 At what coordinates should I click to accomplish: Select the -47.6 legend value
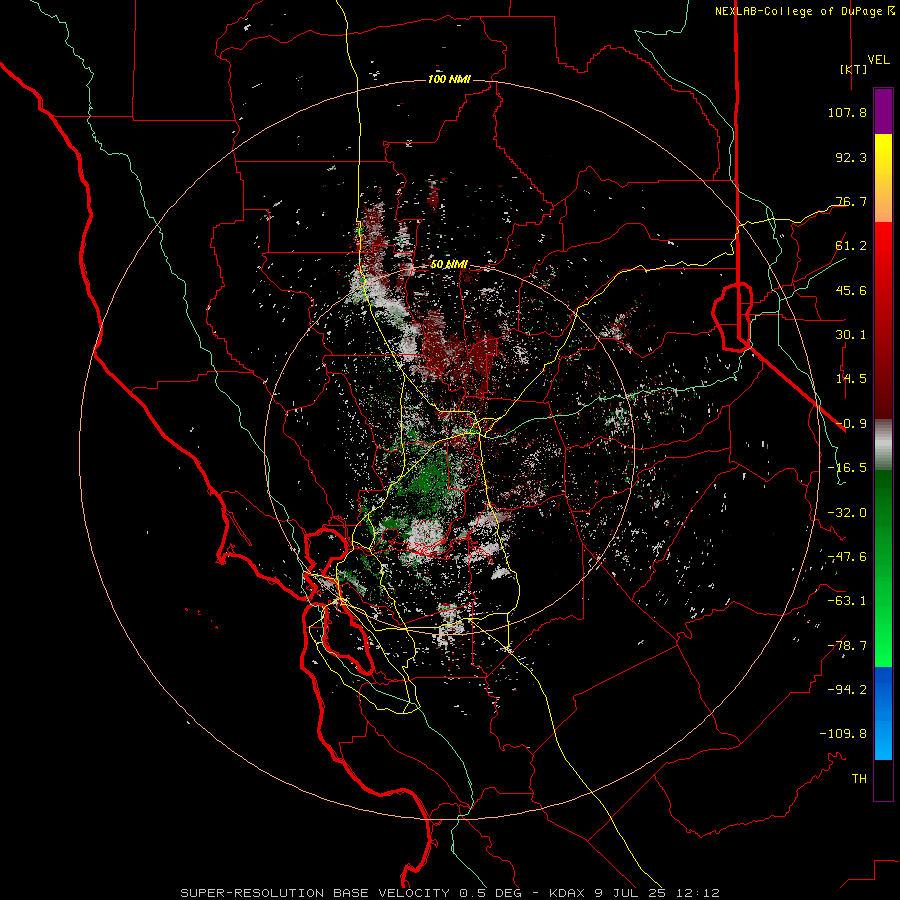847,557
